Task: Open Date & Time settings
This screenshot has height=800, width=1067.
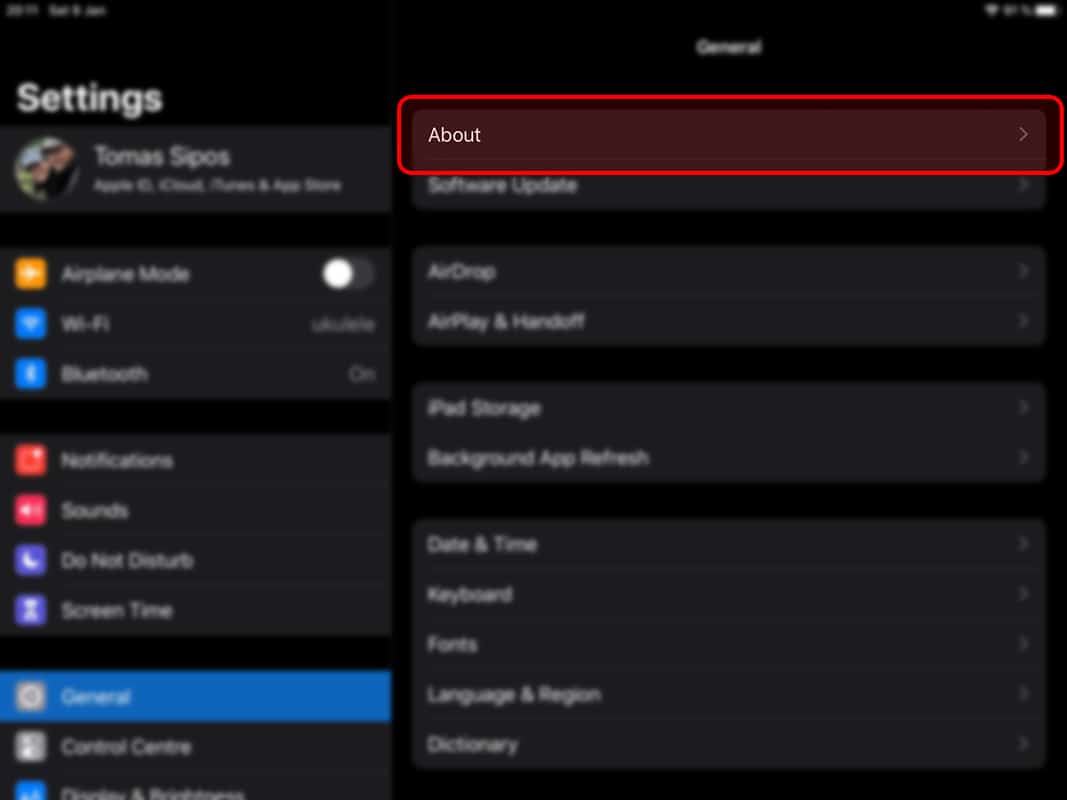Action: (729, 544)
